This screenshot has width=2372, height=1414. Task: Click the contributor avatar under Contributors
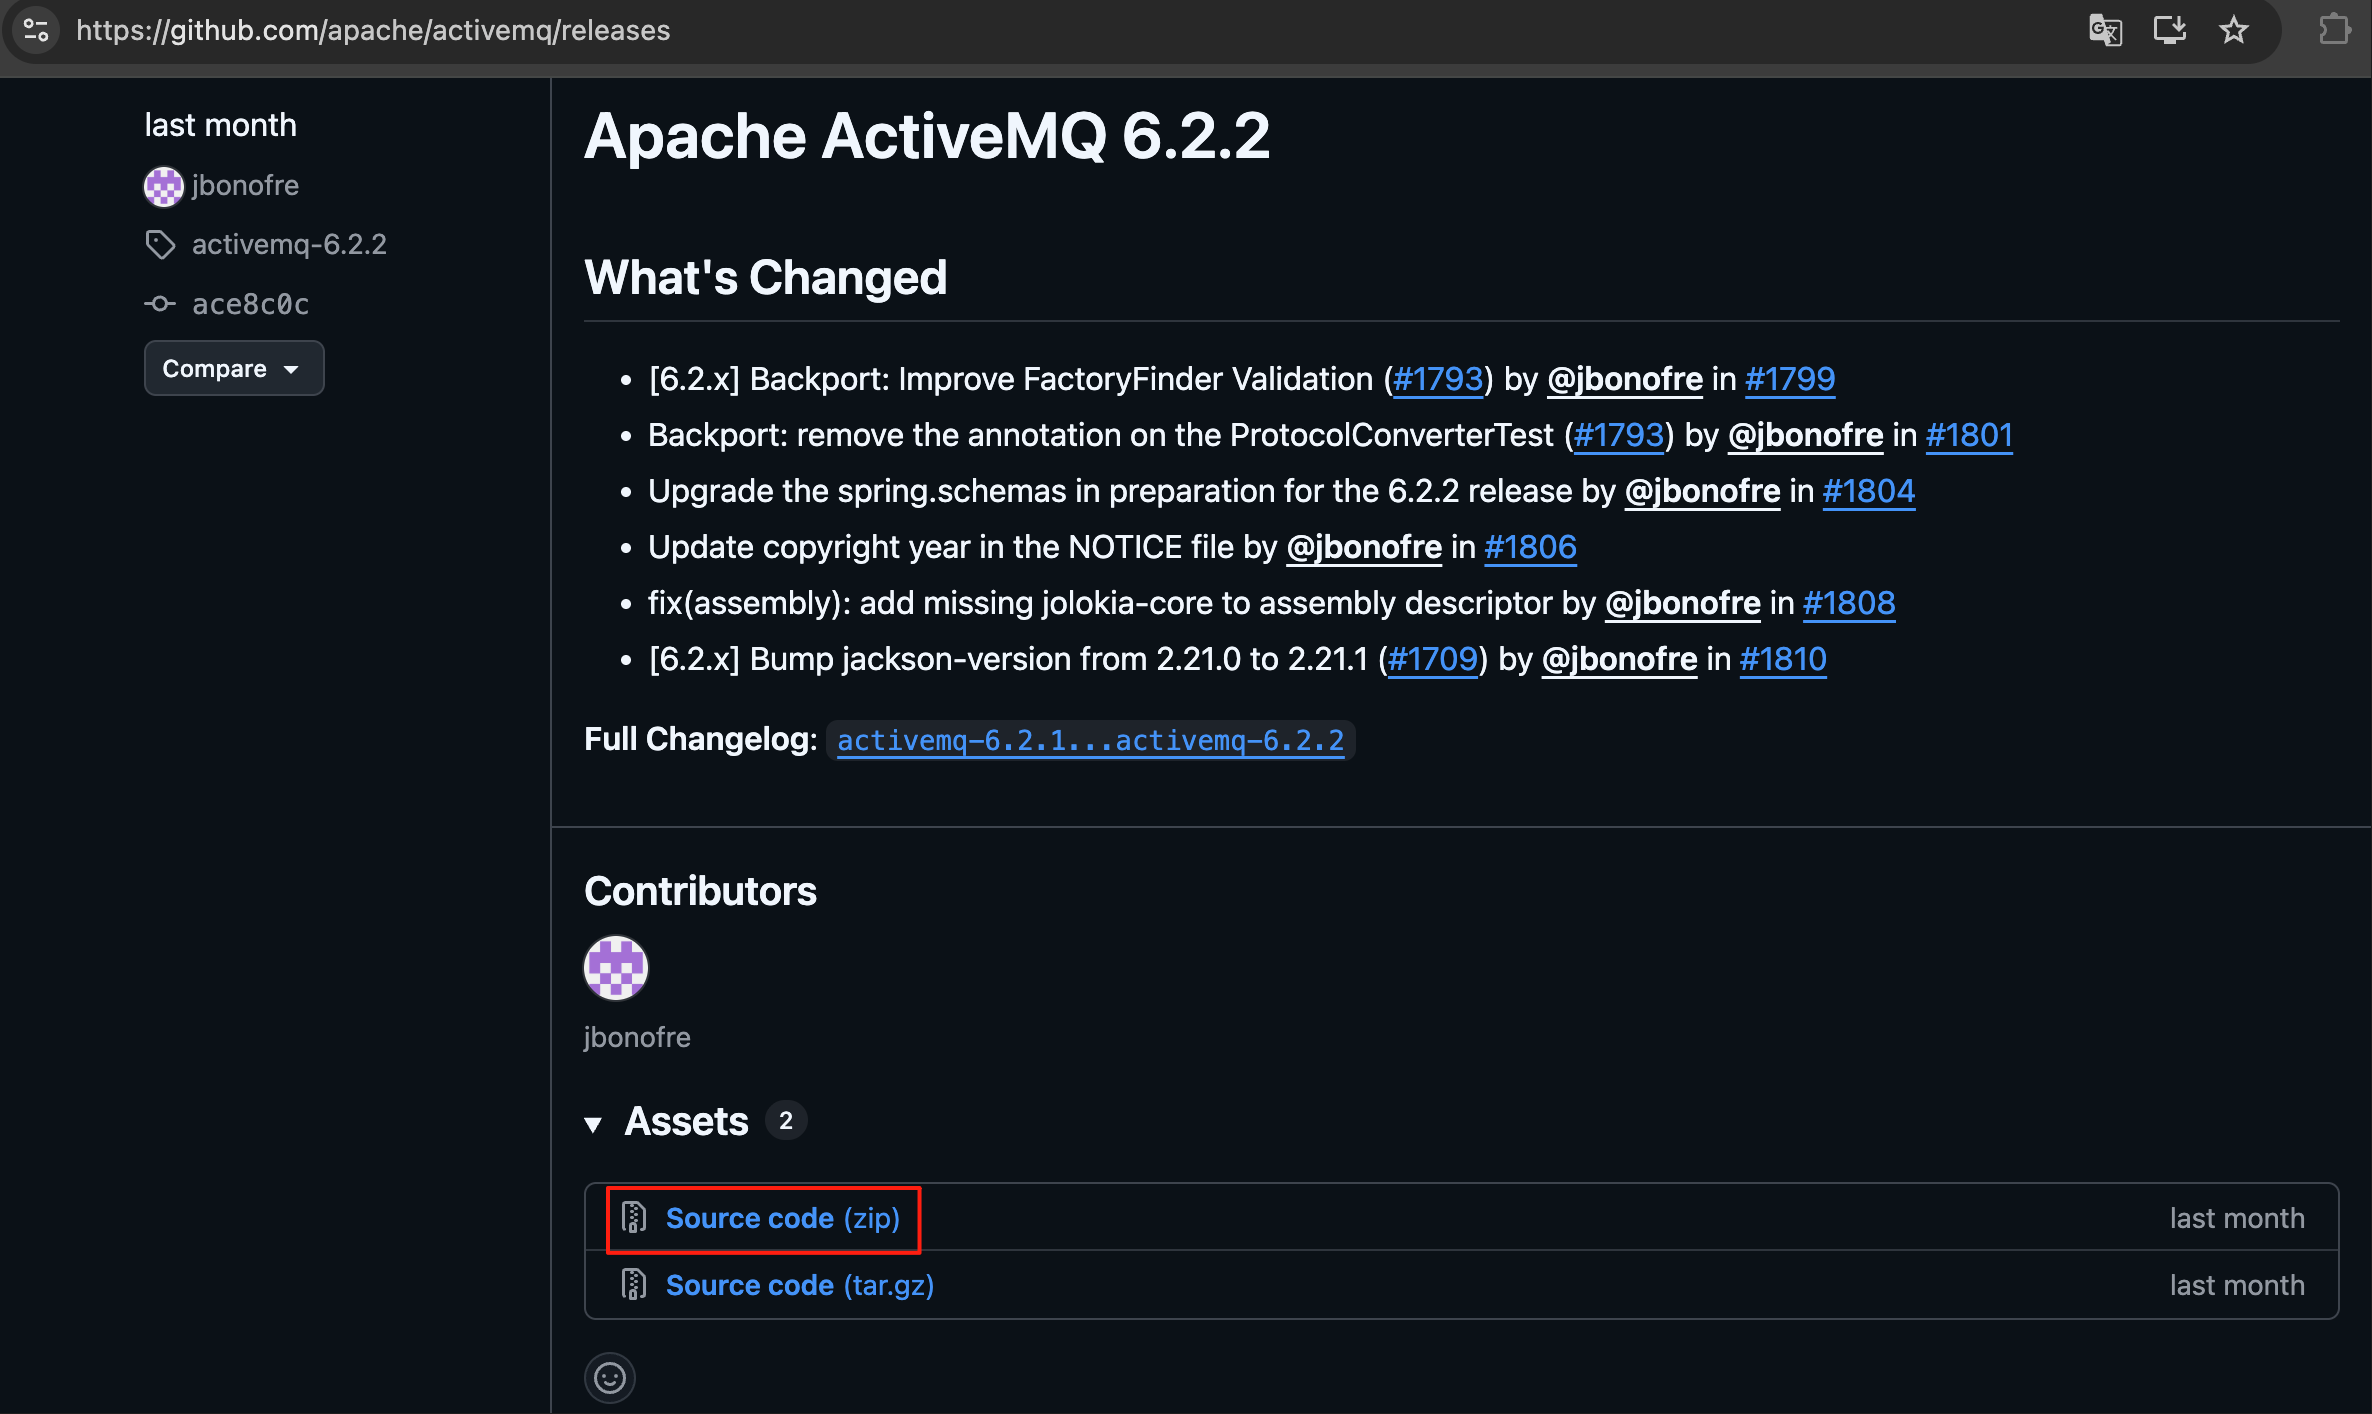click(616, 968)
